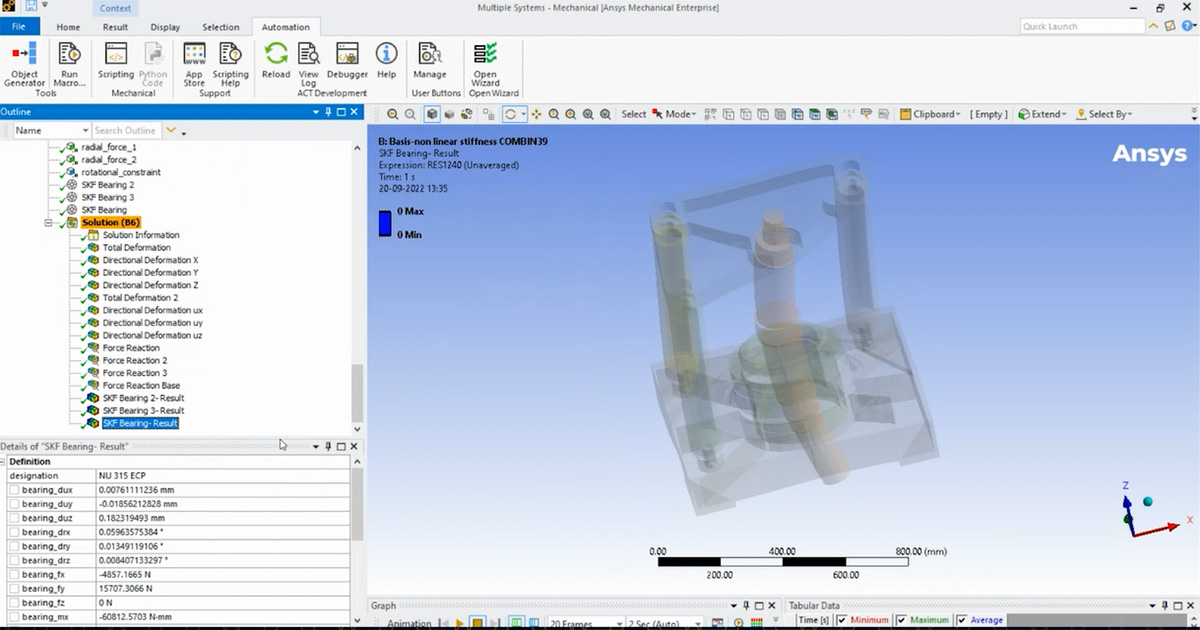Open the Scripting panel
Viewport: 1200px width, 630px height.
(116, 60)
